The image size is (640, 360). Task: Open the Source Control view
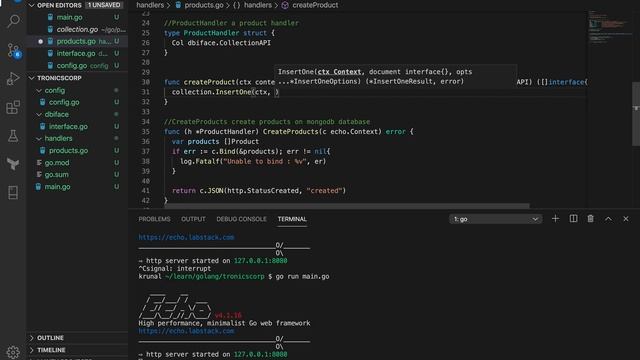[x=13, y=51]
